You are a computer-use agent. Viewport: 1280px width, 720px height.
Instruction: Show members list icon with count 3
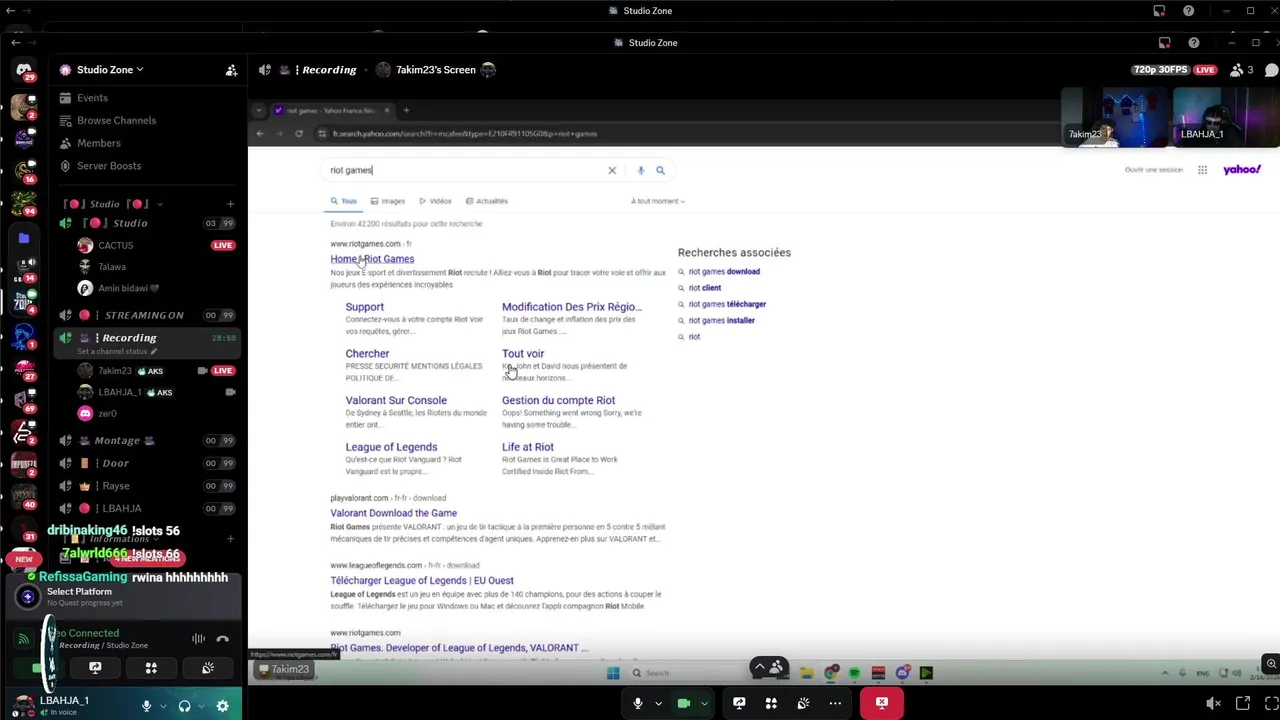(x=1241, y=70)
